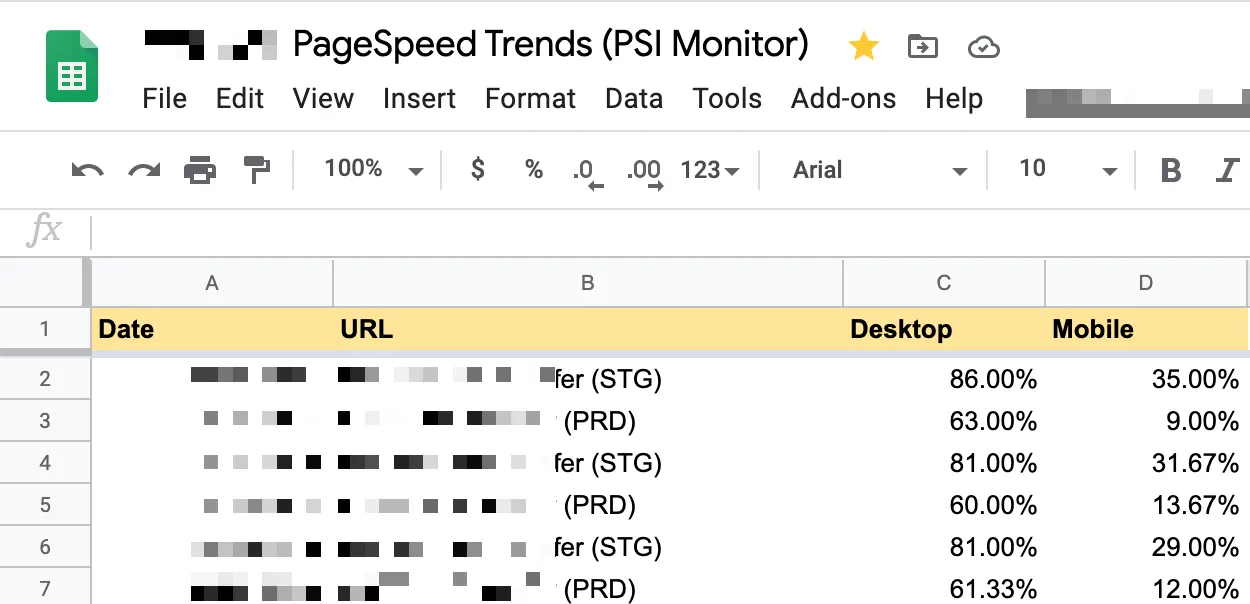Select cell showing 9.00%
Screen dimensions: 1250x604
click(x=1146, y=421)
